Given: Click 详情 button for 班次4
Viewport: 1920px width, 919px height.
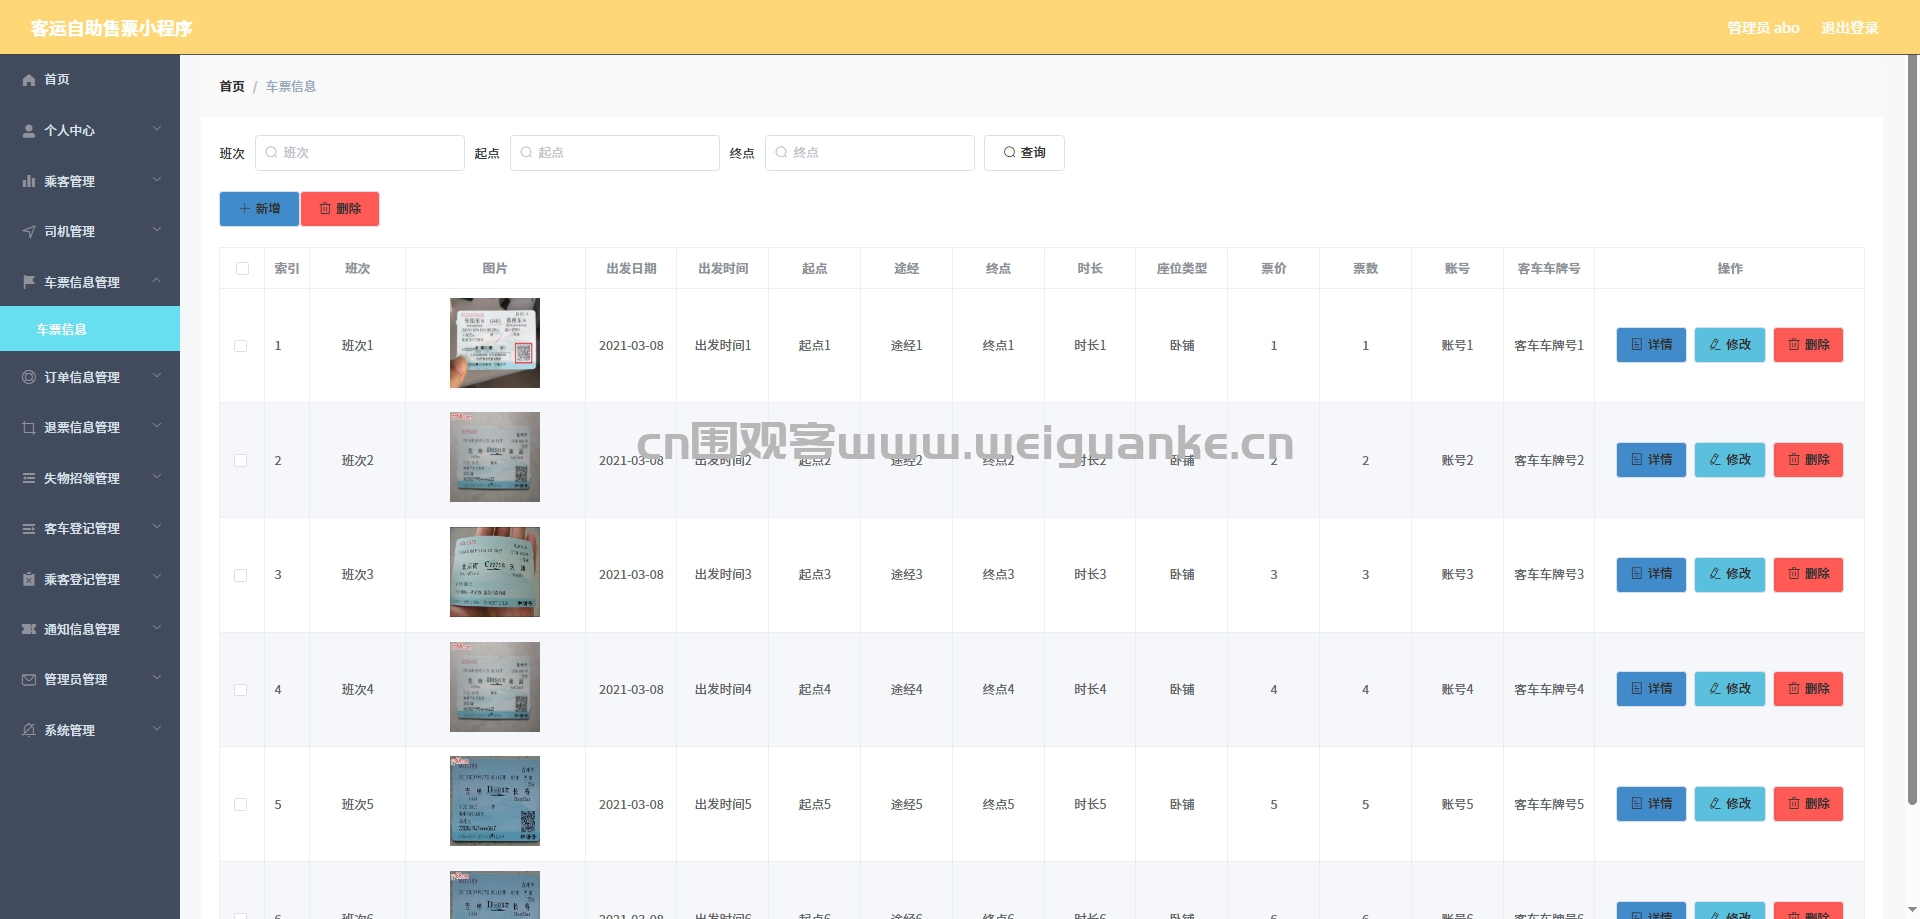Looking at the screenshot, I should (1651, 689).
